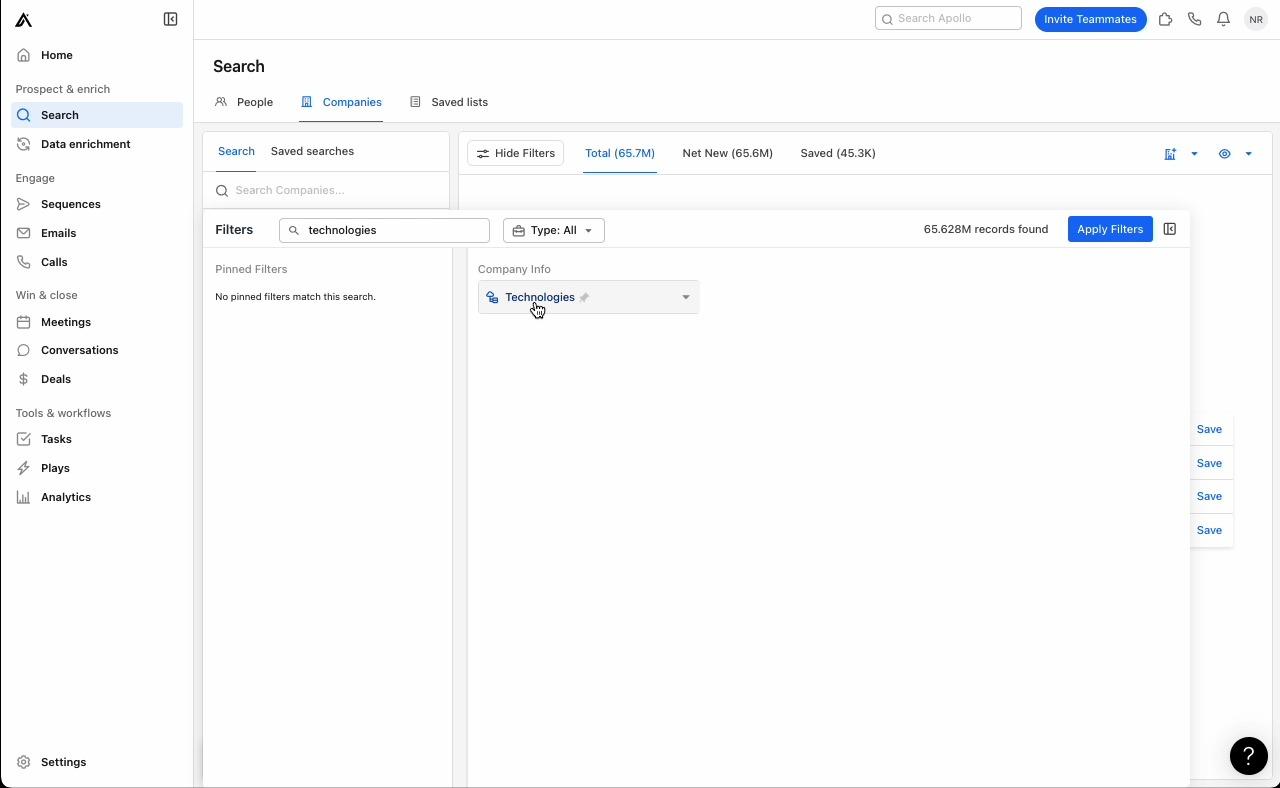The width and height of the screenshot is (1280, 788).
Task: Switch to the People tab
Action: coord(244,102)
